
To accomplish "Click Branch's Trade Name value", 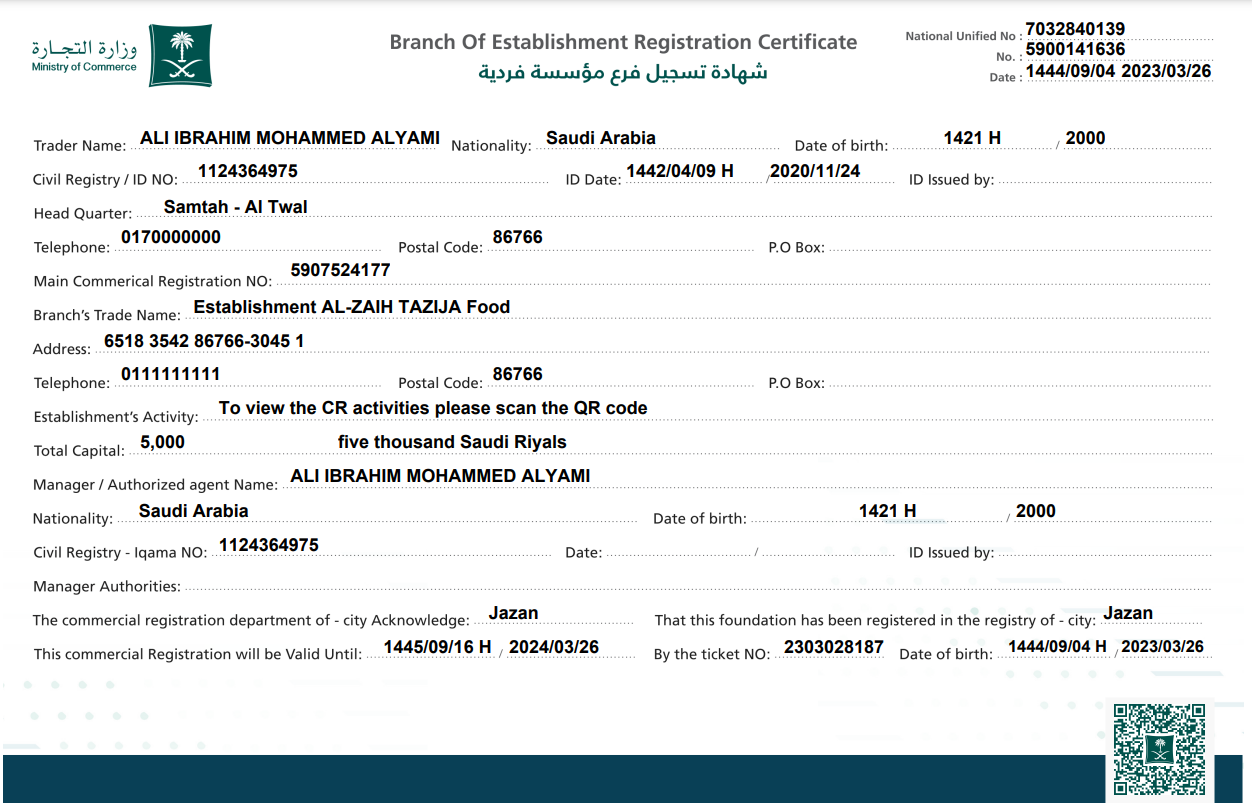I will tap(351, 307).
